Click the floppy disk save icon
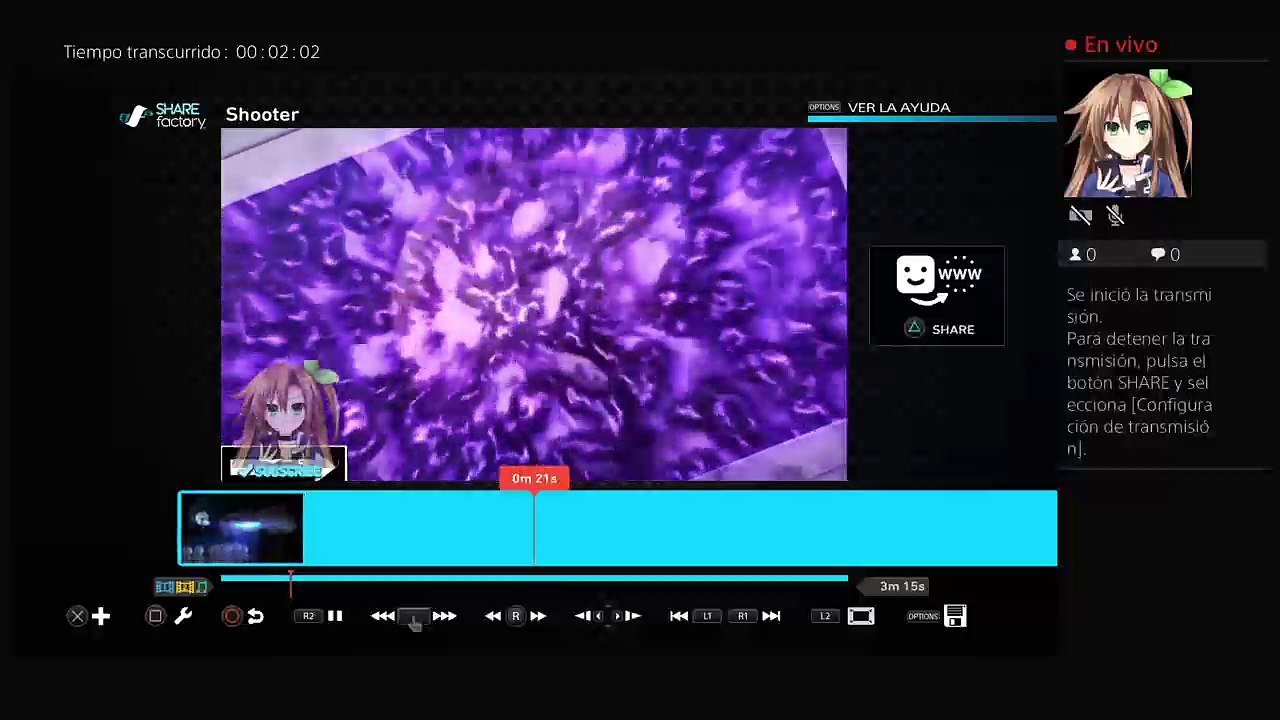This screenshot has height=720, width=1280. coord(955,616)
